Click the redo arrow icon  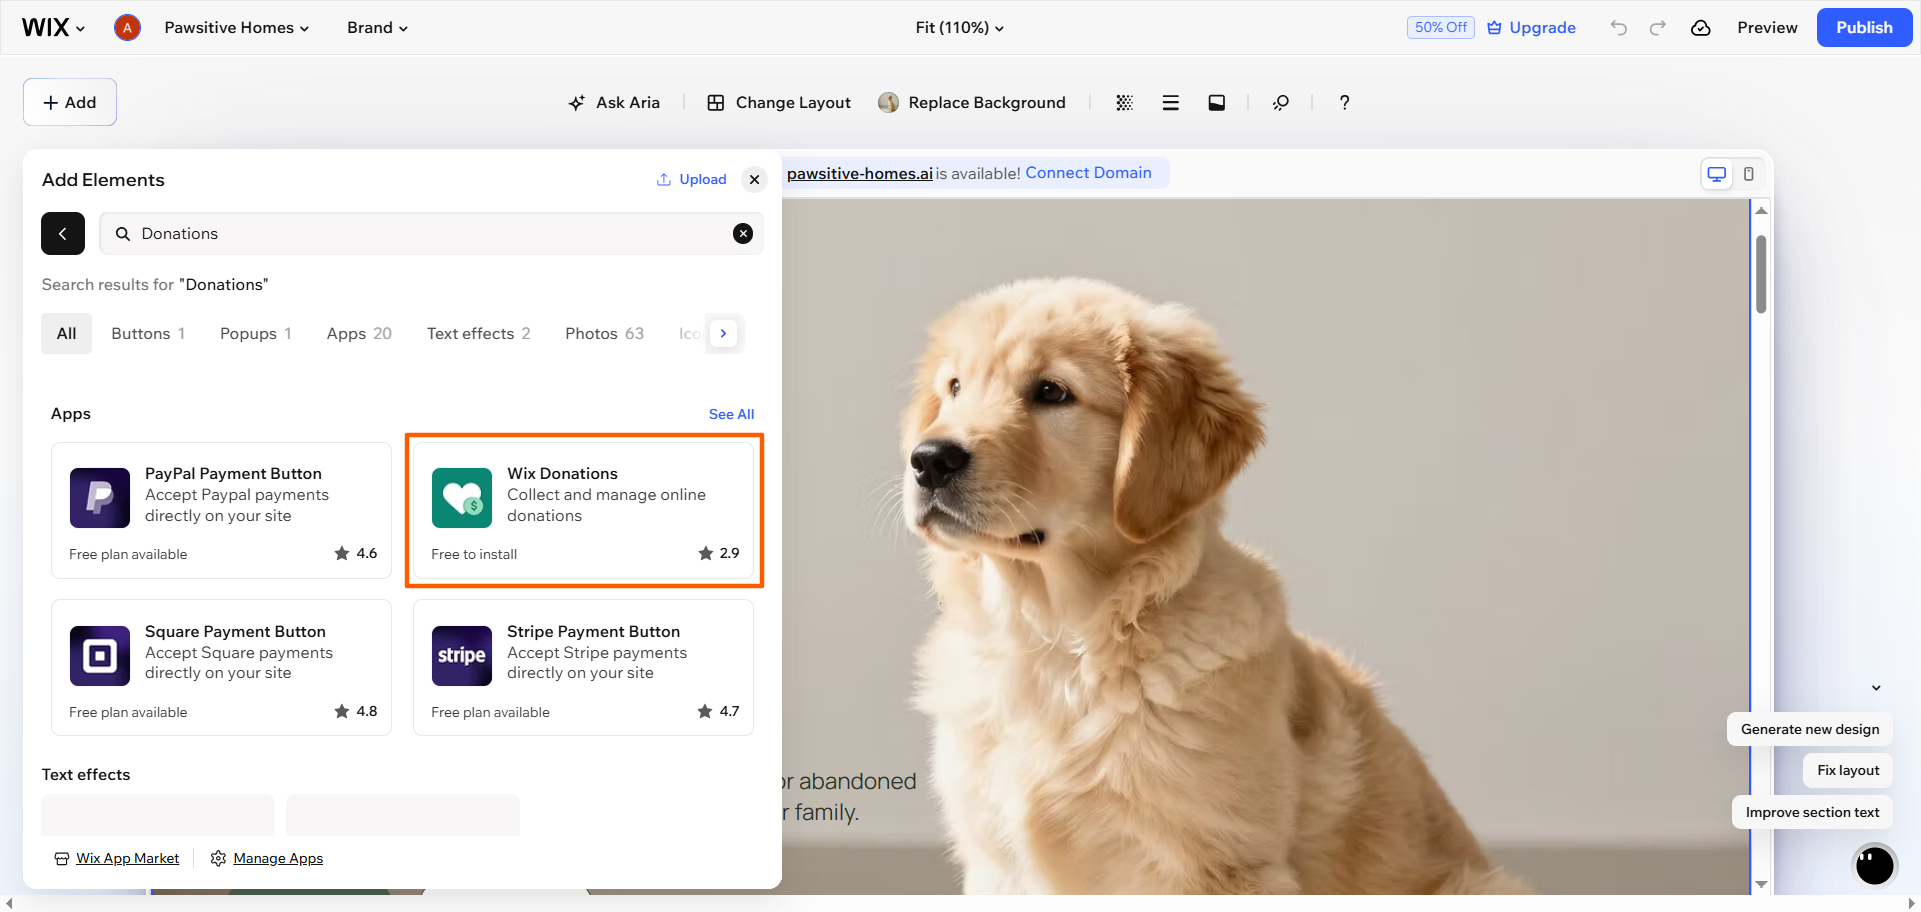coord(1658,27)
